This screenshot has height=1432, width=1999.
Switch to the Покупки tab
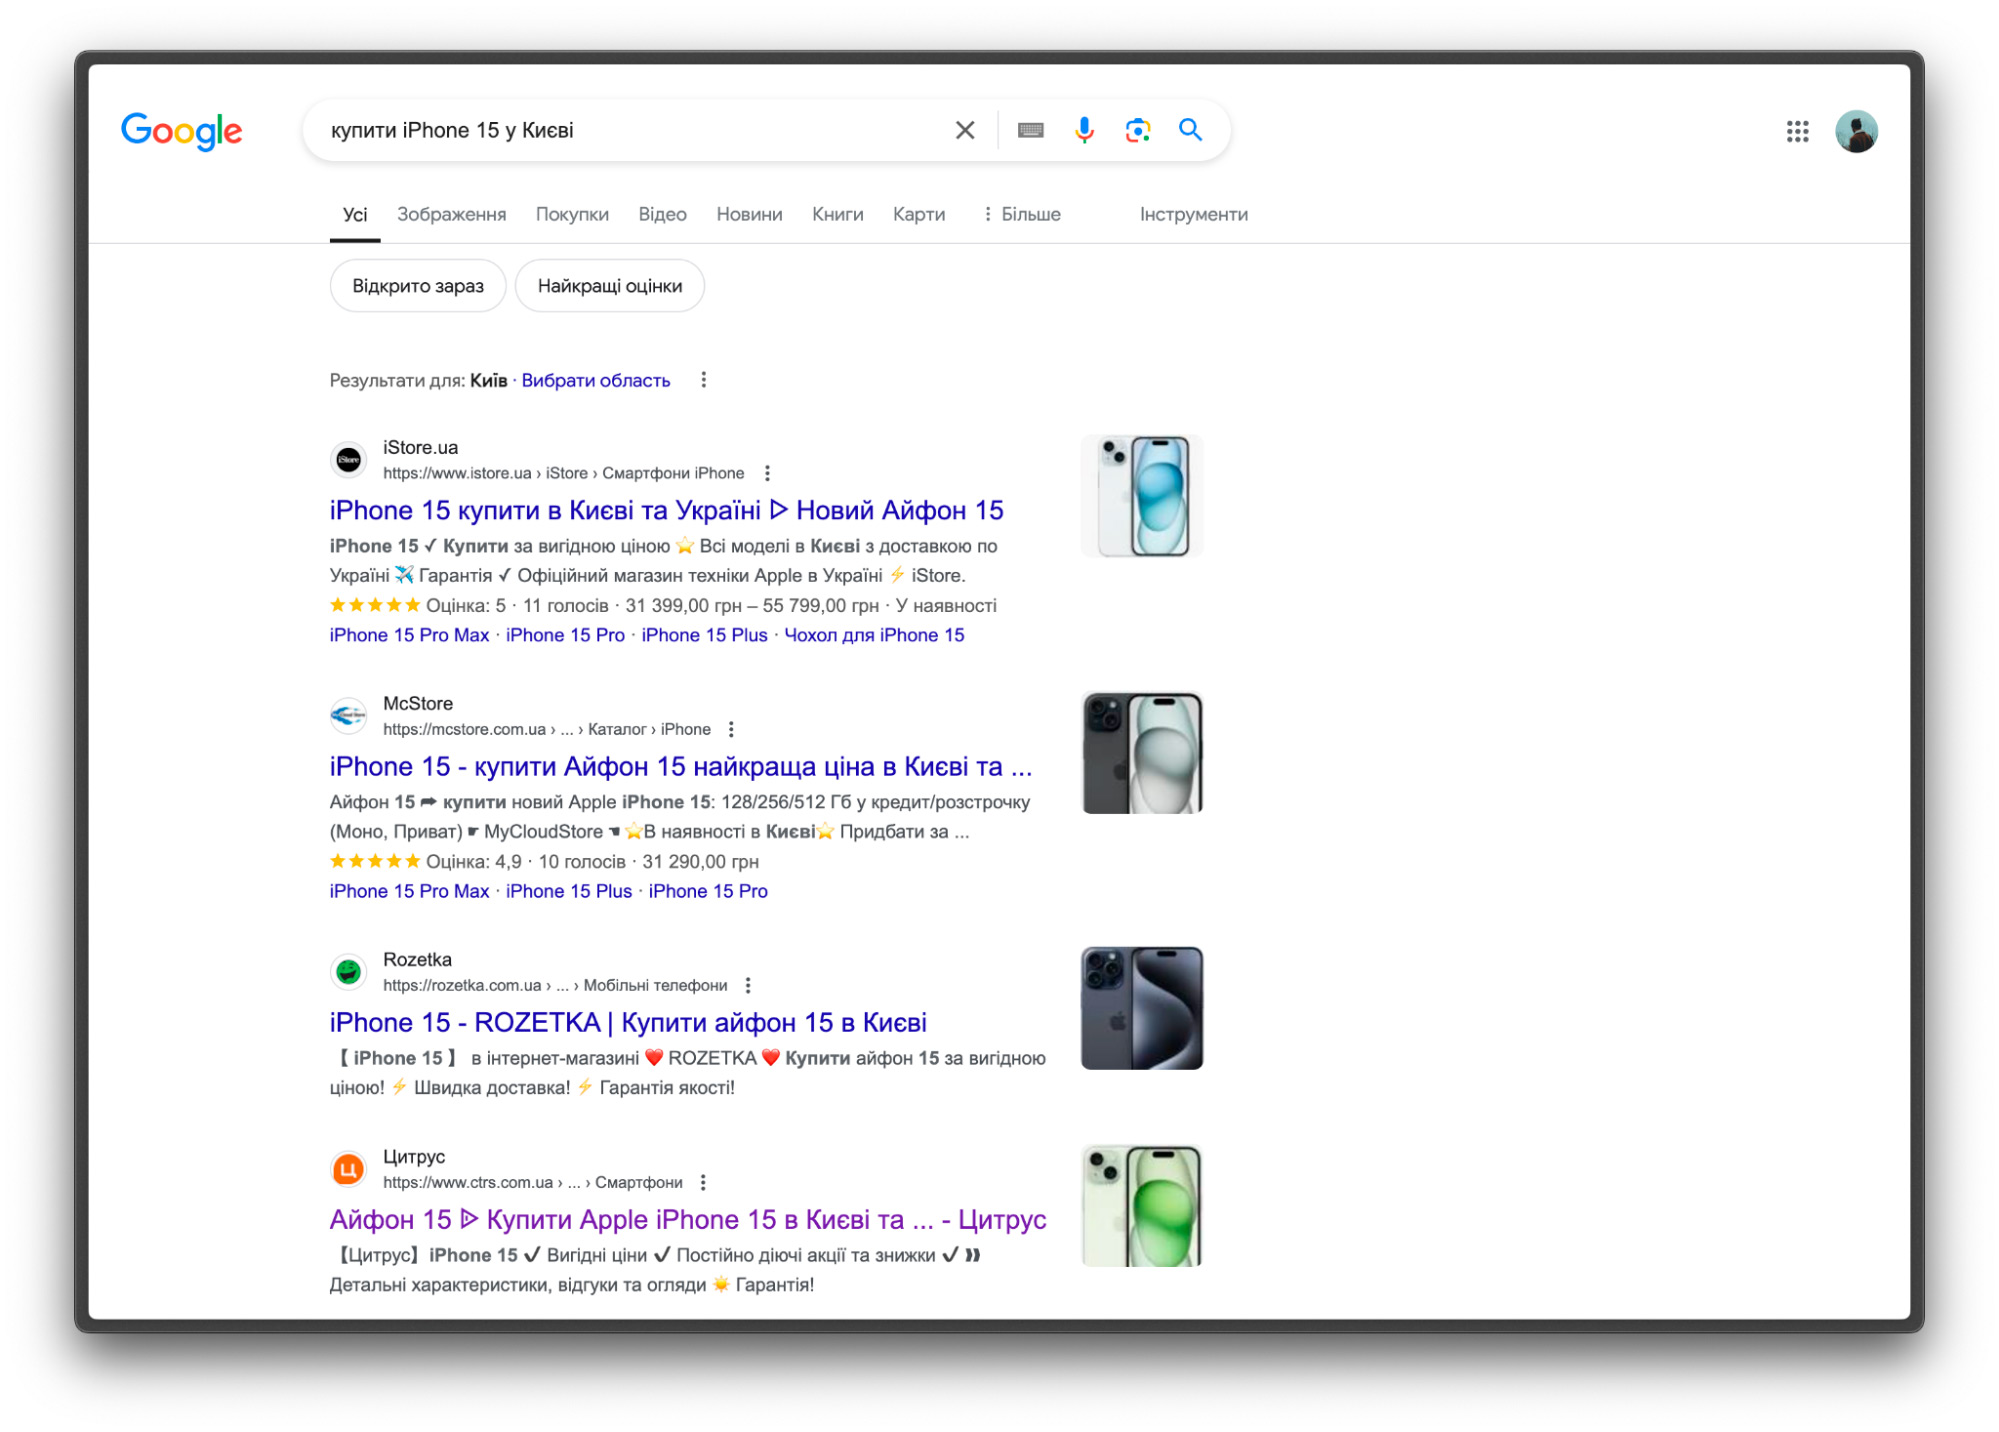(x=572, y=214)
